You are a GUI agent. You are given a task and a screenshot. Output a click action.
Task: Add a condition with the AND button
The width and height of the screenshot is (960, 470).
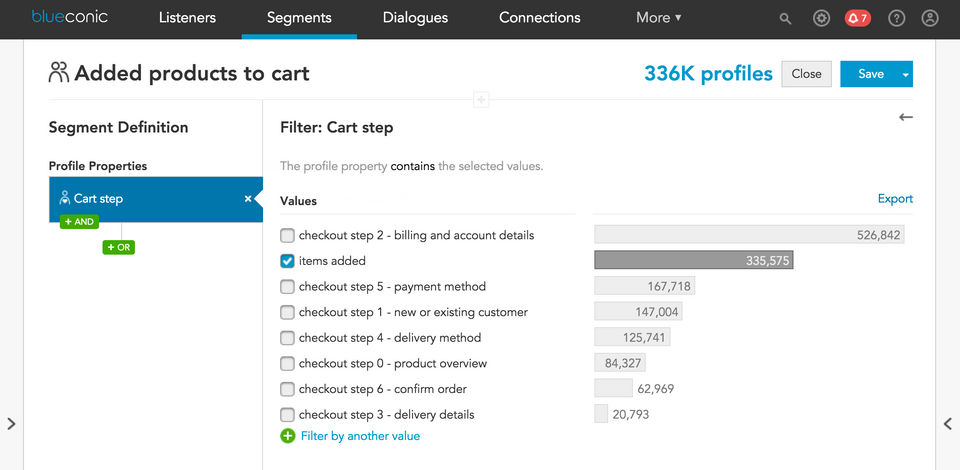pos(79,221)
